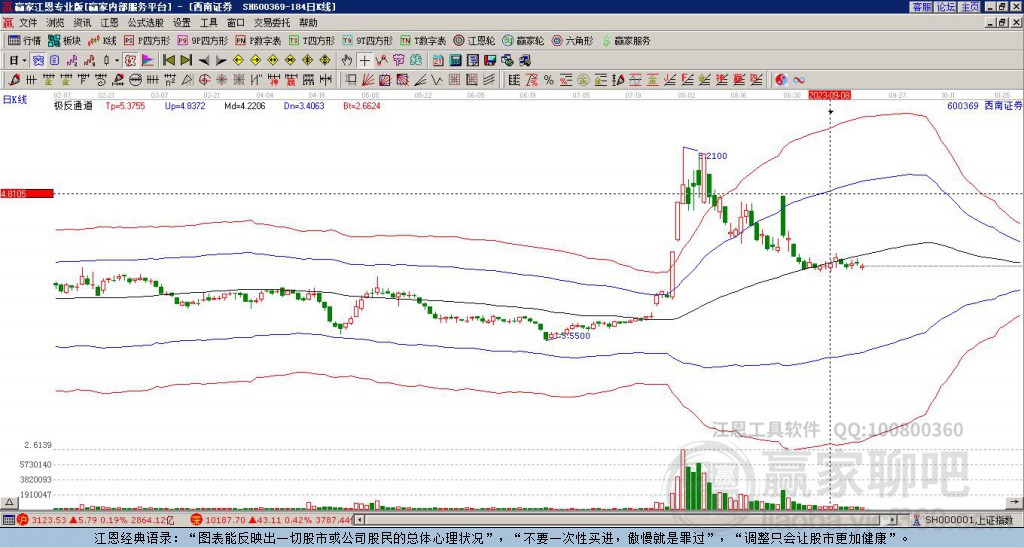Open 赢家服务
This screenshot has height=548, width=1024.
point(626,40)
